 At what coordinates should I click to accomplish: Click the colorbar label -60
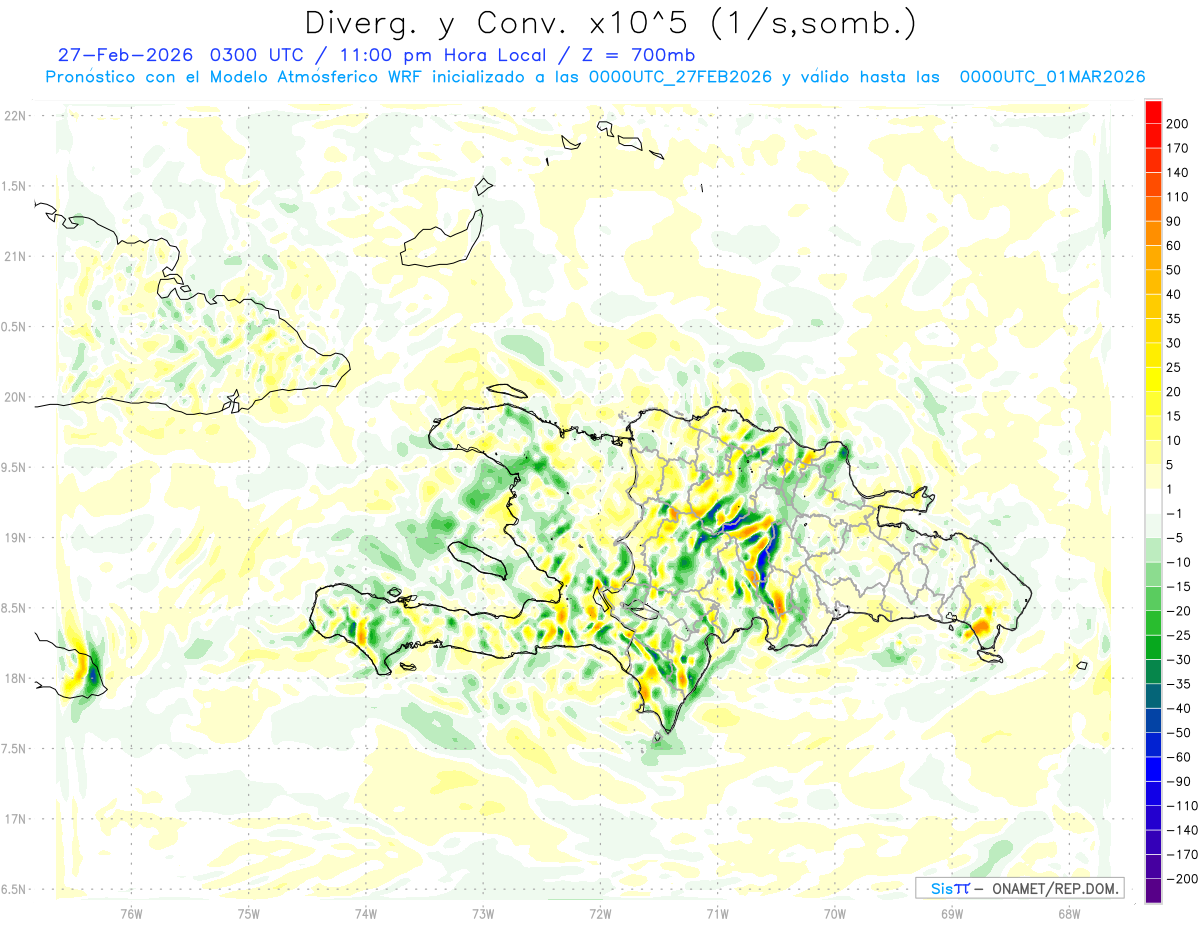tap(1178, 757)
